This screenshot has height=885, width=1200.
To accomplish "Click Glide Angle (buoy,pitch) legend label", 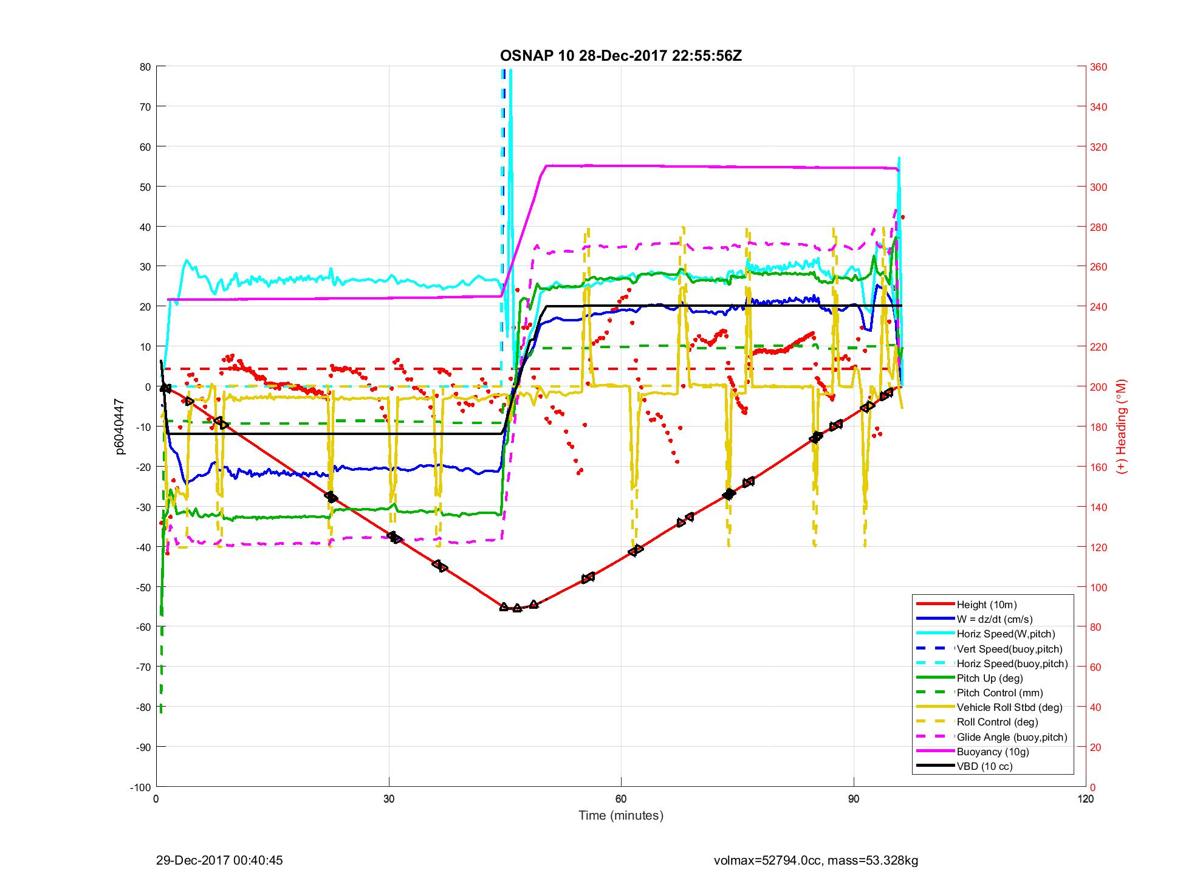I will click(x=1012, y=736).
